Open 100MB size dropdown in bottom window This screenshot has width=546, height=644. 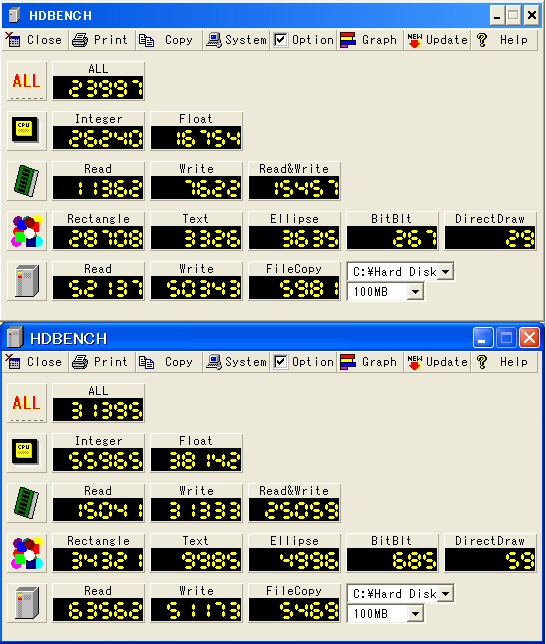coord(415,614)
